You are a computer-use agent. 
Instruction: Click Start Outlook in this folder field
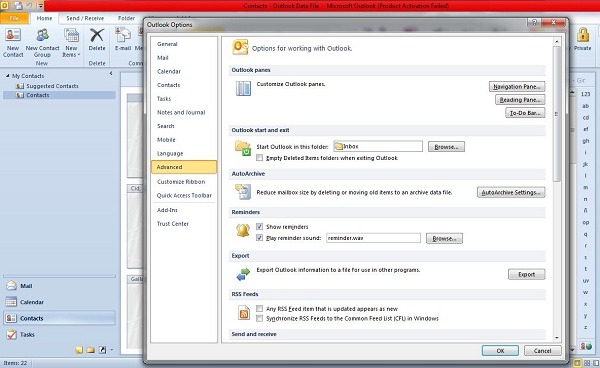[378, 146]
